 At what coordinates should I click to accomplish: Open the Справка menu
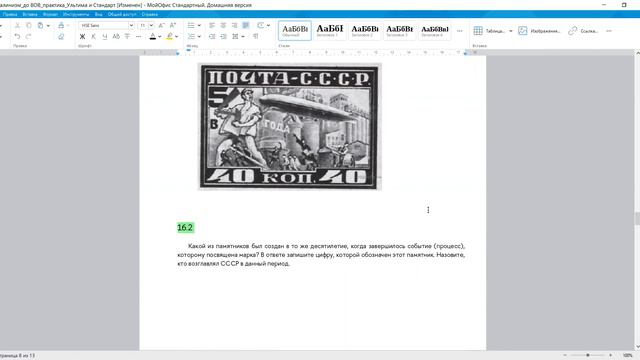pyautogui.click(x=149, y=14)
